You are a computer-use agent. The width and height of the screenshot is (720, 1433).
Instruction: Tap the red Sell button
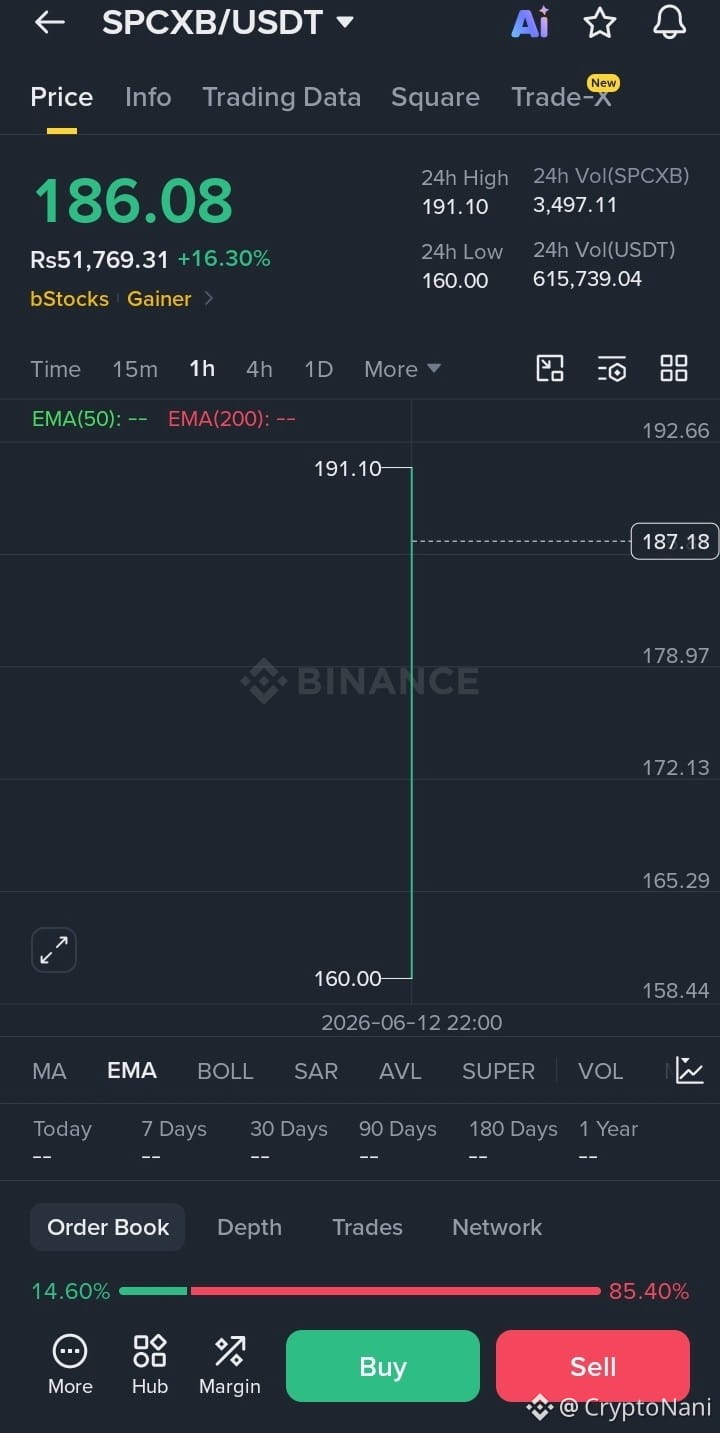(593, 1366)
